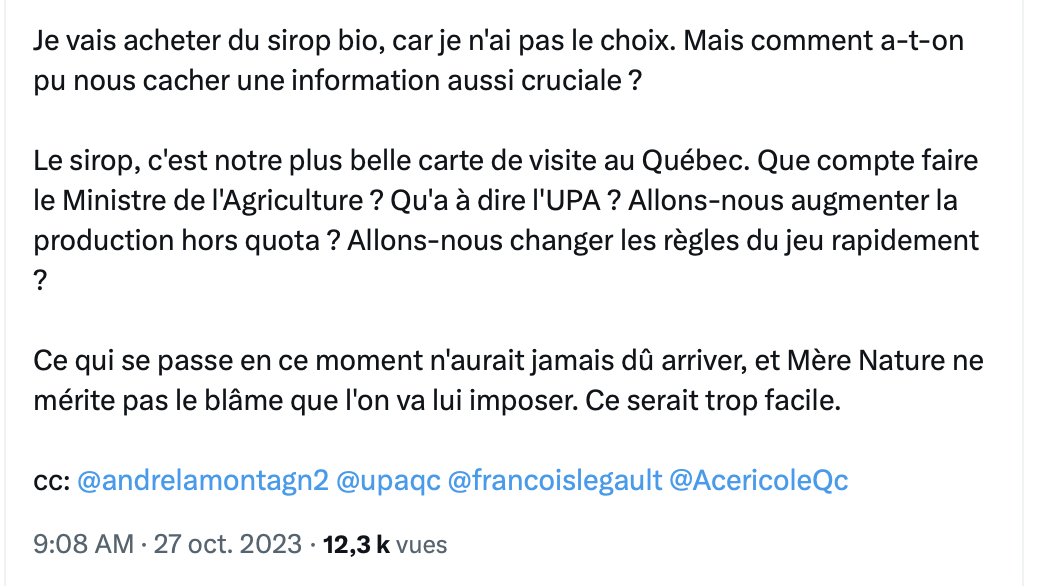Click the 12,3 k vues counter
Viewport: 1040px width, 586px height.
[385, 544]
